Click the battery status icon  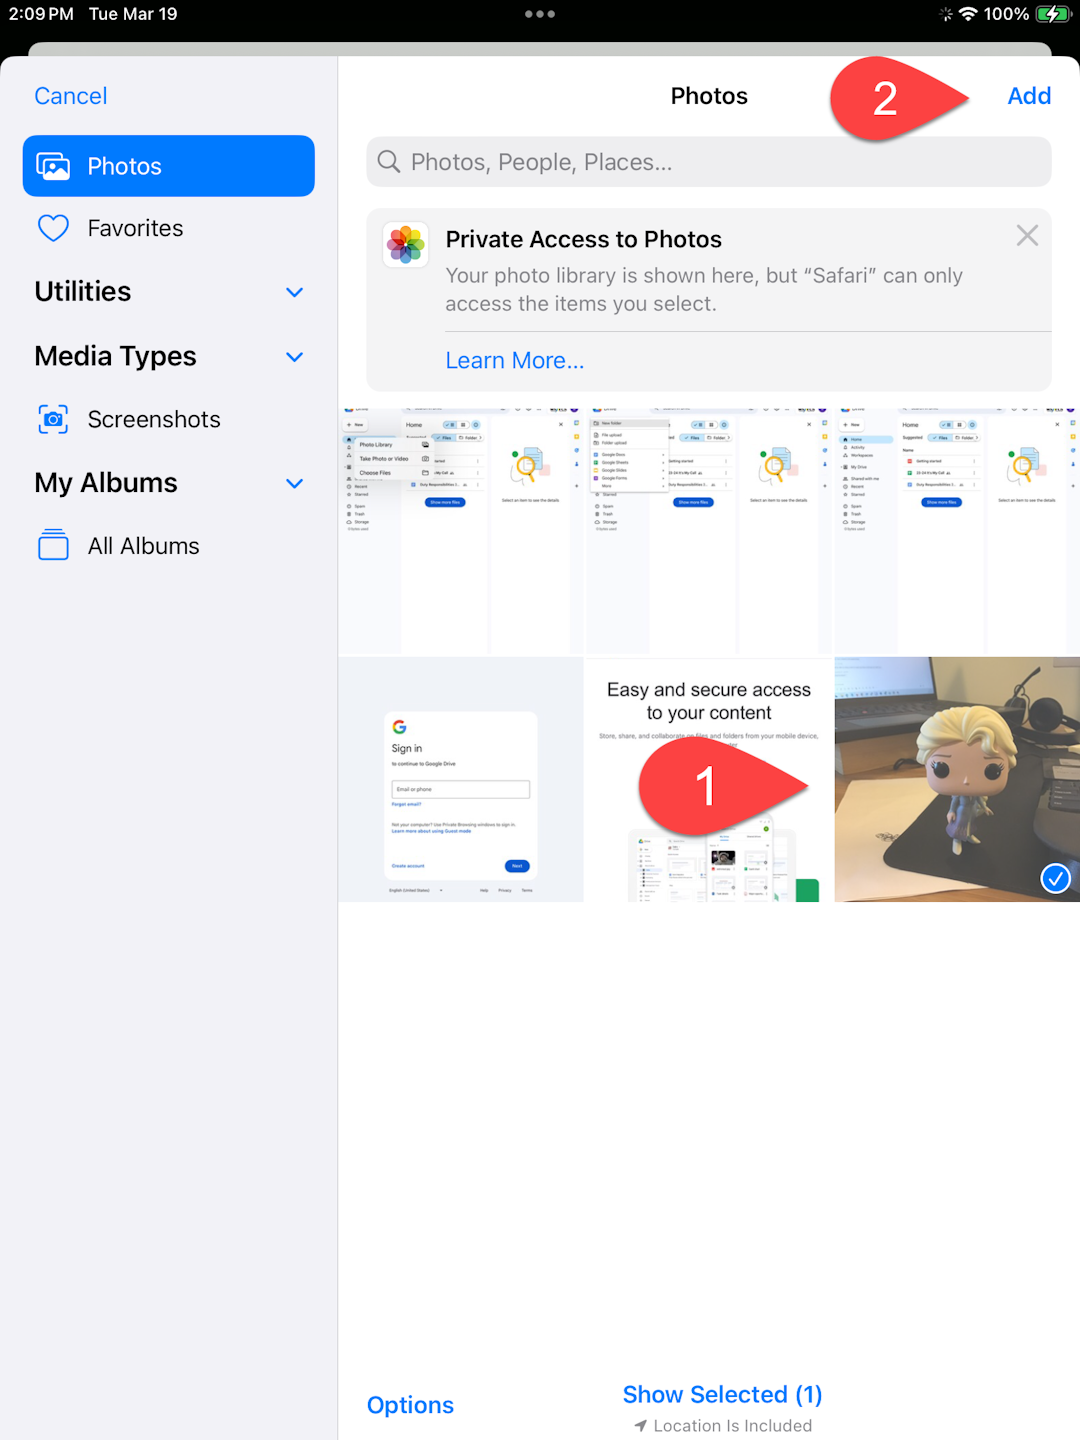pos(1053,14)
